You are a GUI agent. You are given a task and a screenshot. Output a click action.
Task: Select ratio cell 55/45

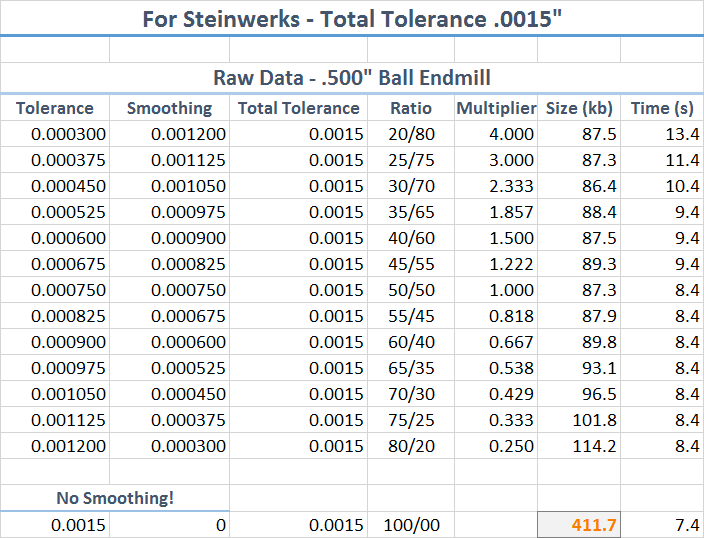point(411,316)
